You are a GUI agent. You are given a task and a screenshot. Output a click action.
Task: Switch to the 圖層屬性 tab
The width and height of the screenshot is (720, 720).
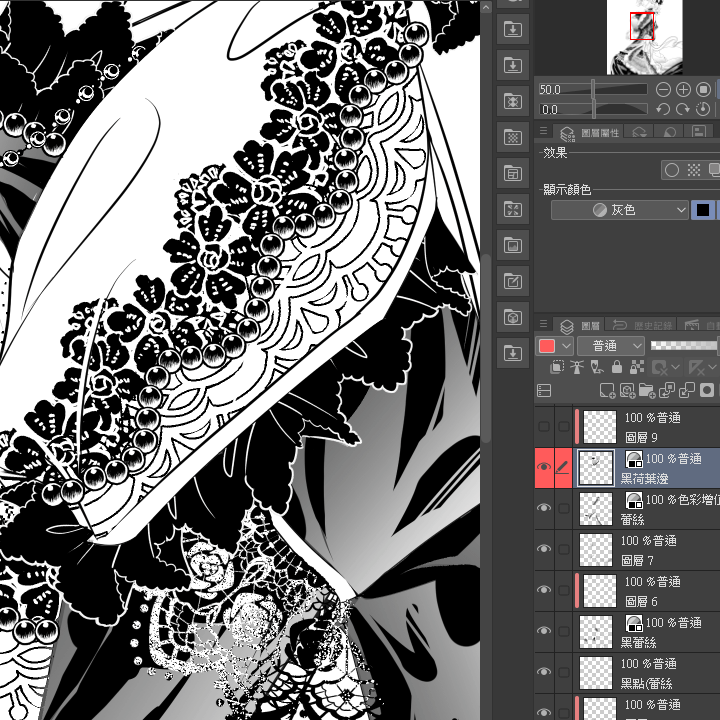[590, 133]
